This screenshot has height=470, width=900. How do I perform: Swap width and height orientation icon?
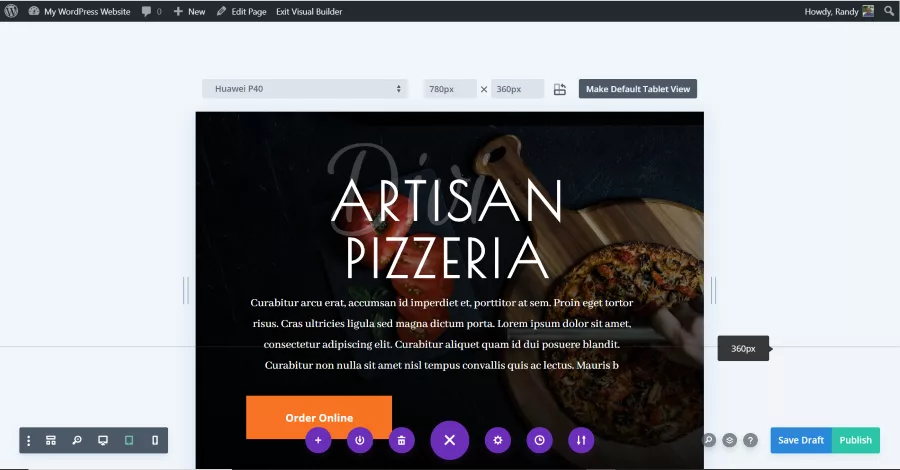[560, 89]
